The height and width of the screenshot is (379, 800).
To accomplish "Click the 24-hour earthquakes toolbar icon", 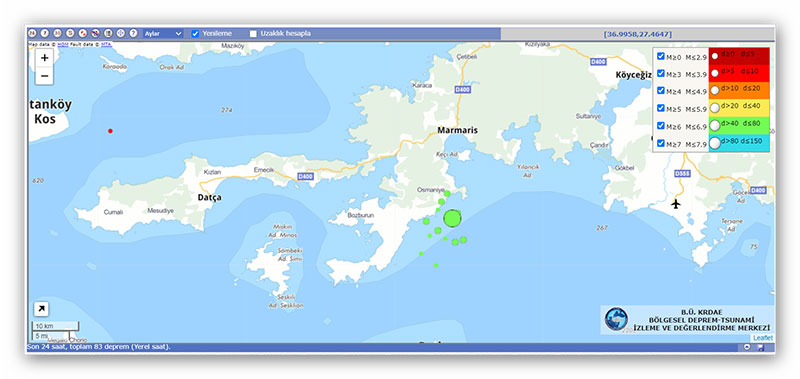I will click(x=32, y=33).
